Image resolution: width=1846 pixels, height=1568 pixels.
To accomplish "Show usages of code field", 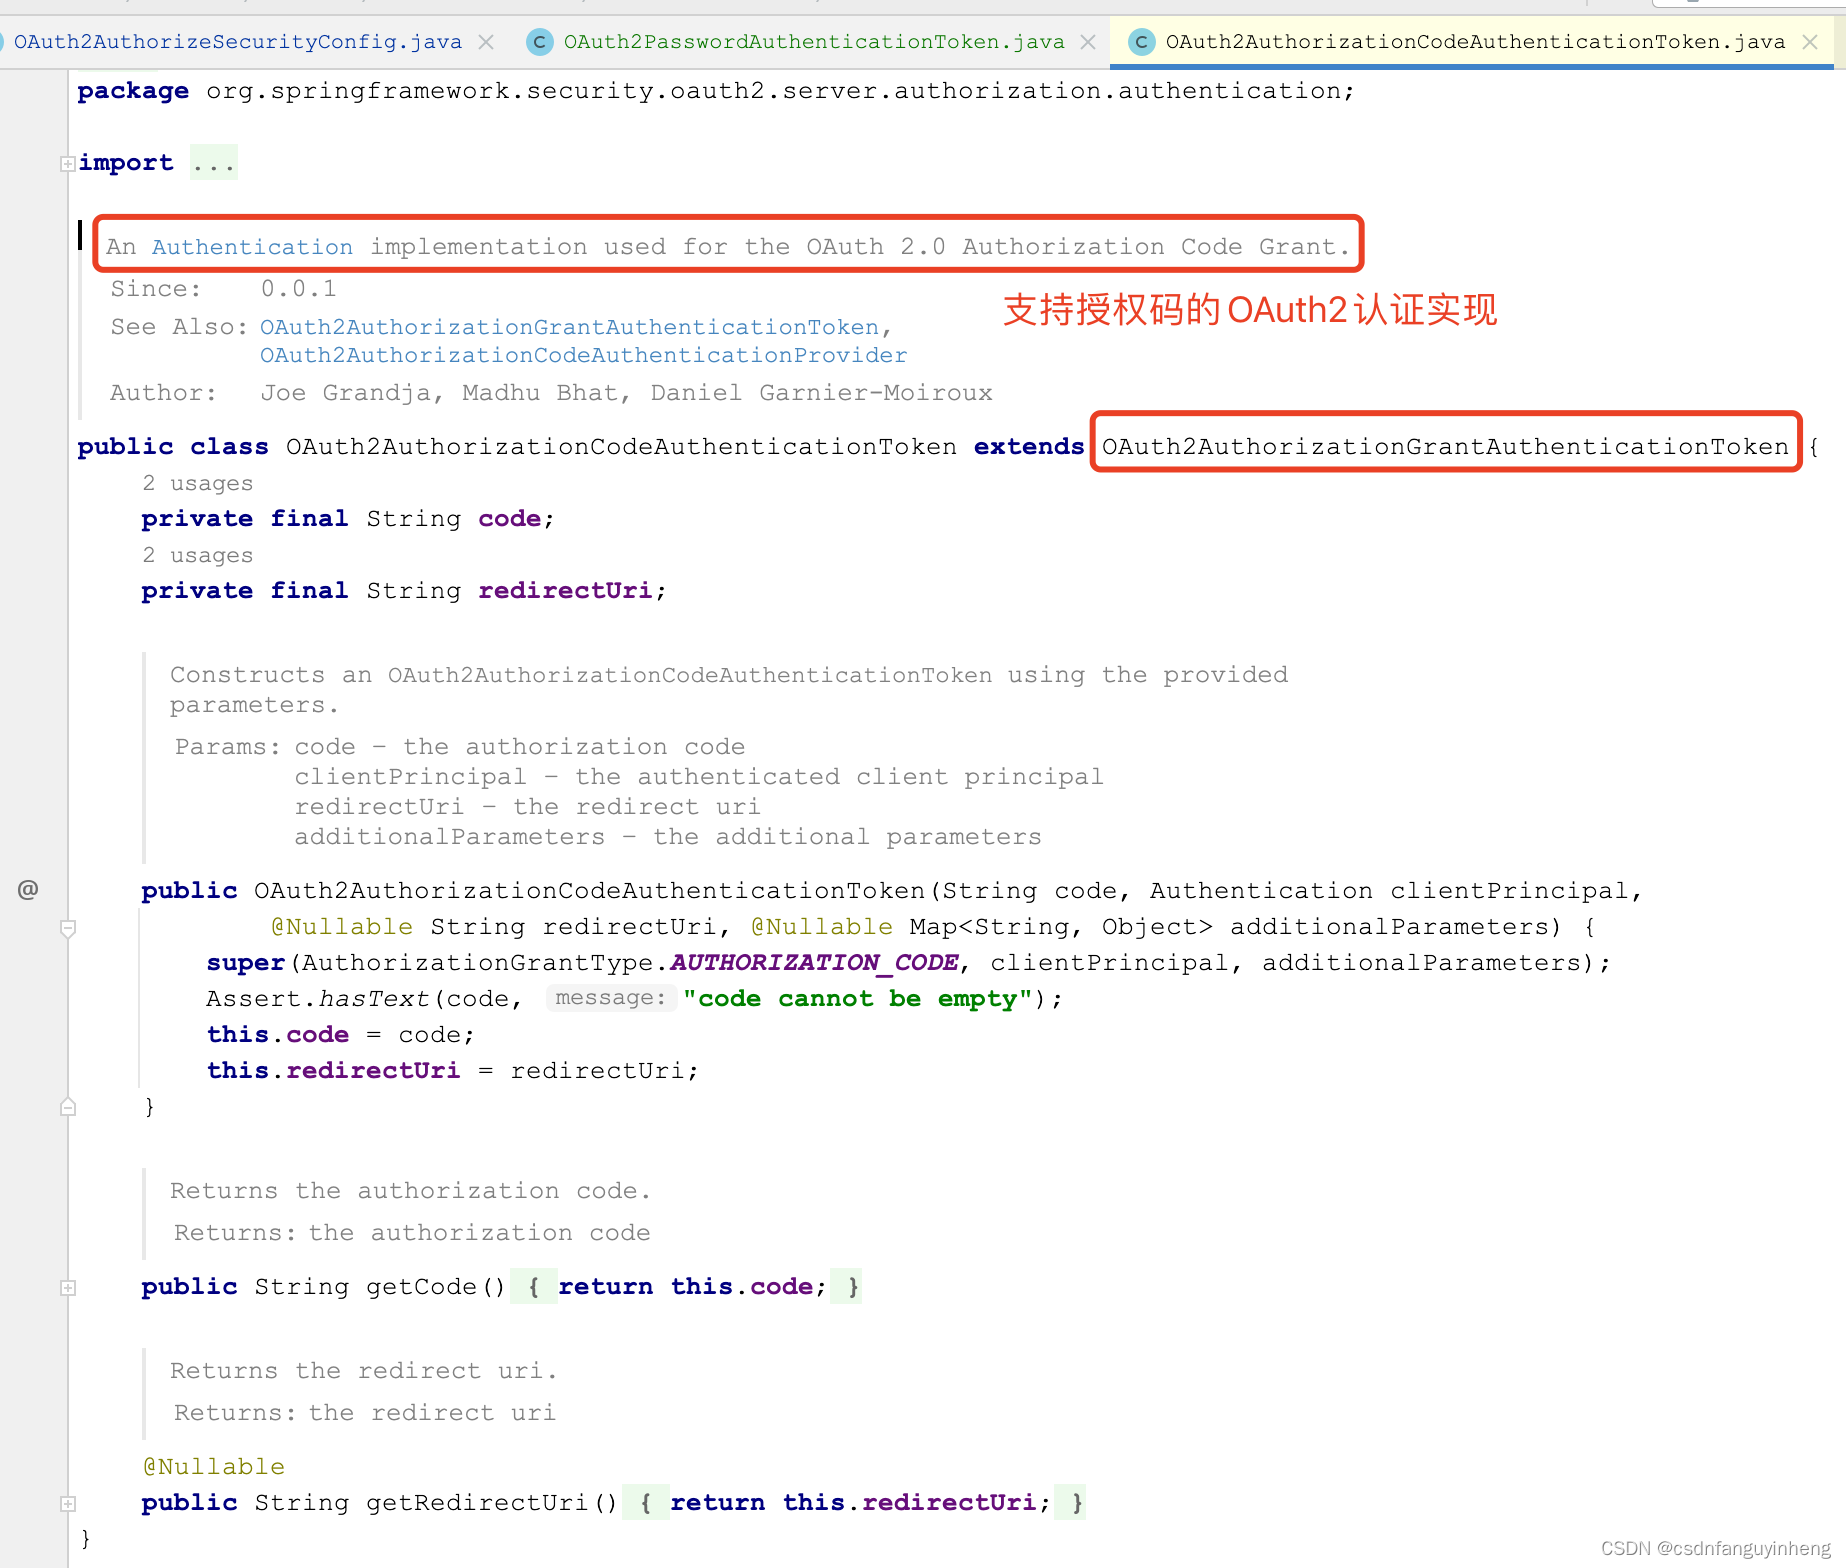I will coord(197,483).
